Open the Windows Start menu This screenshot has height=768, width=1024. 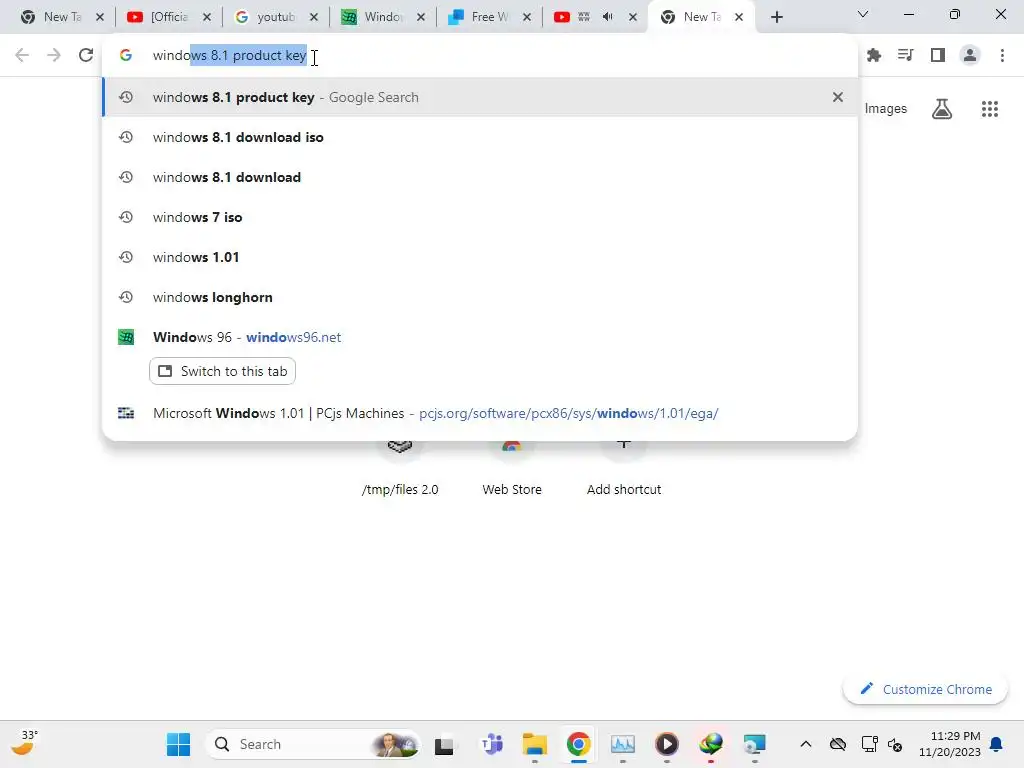coord(178,744)
